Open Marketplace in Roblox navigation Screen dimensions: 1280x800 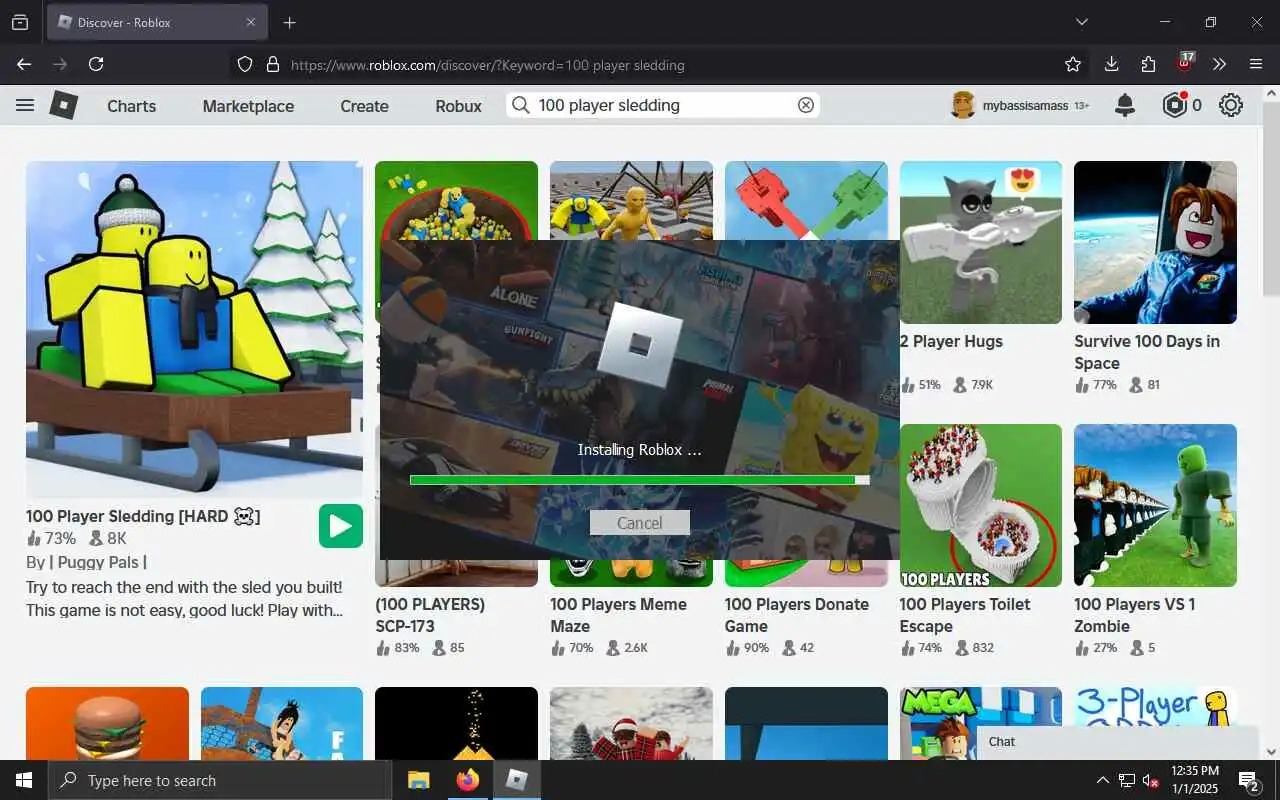(248, 106)
